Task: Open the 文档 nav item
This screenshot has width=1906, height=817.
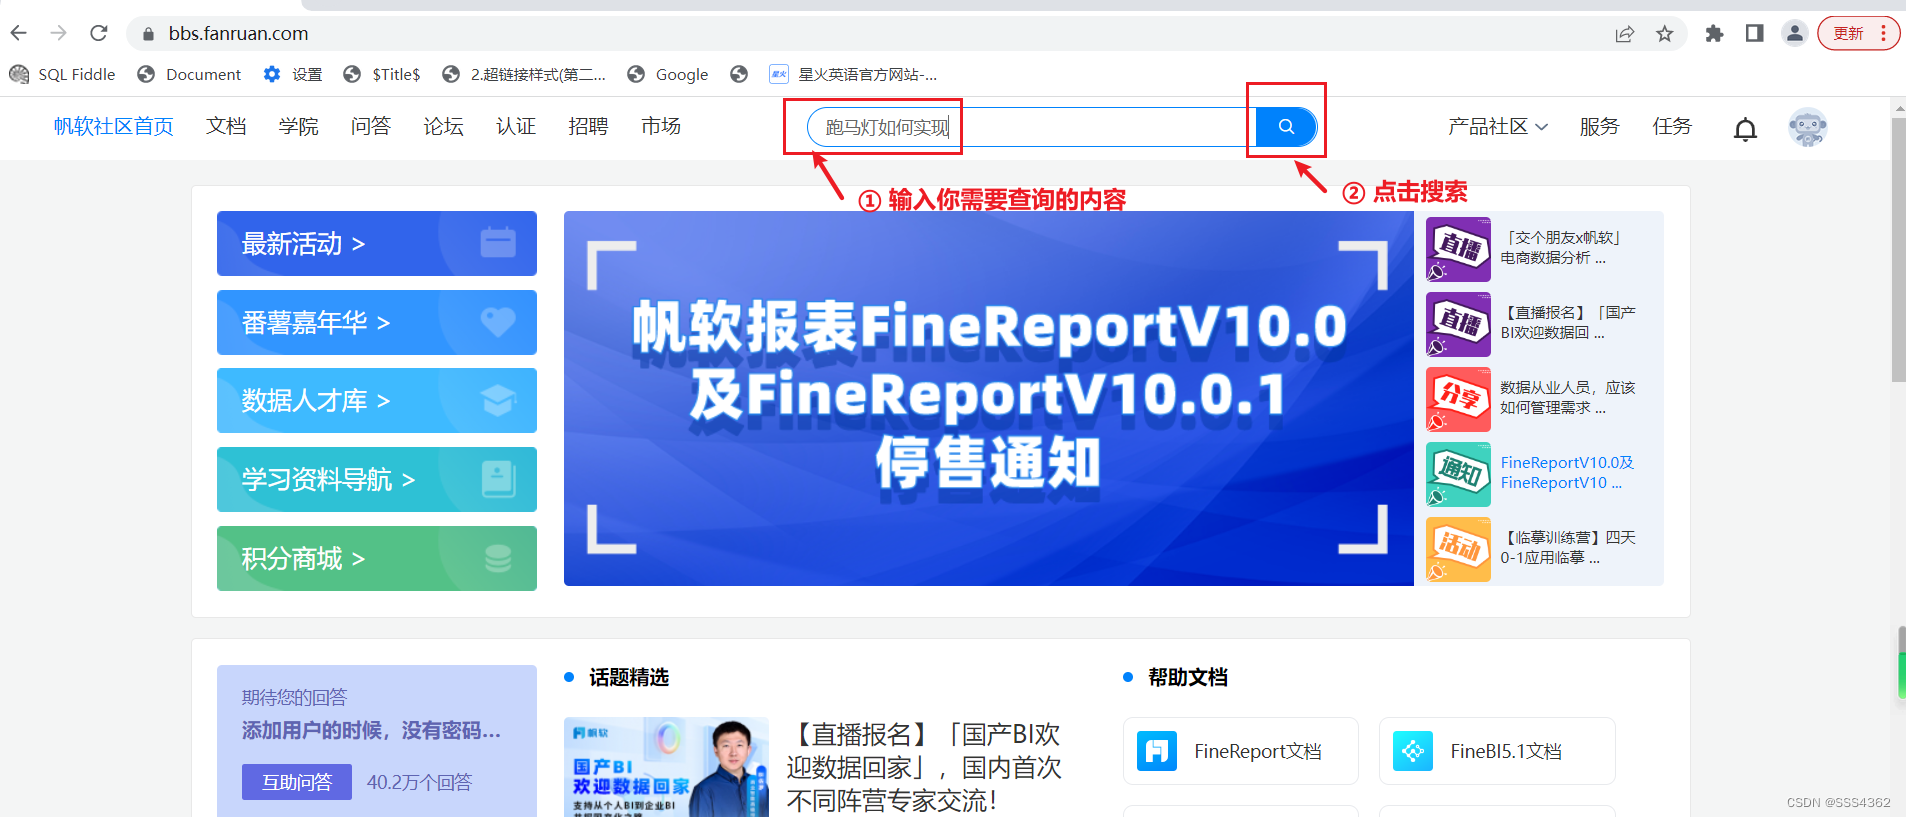Action: [x=226, y=126]
